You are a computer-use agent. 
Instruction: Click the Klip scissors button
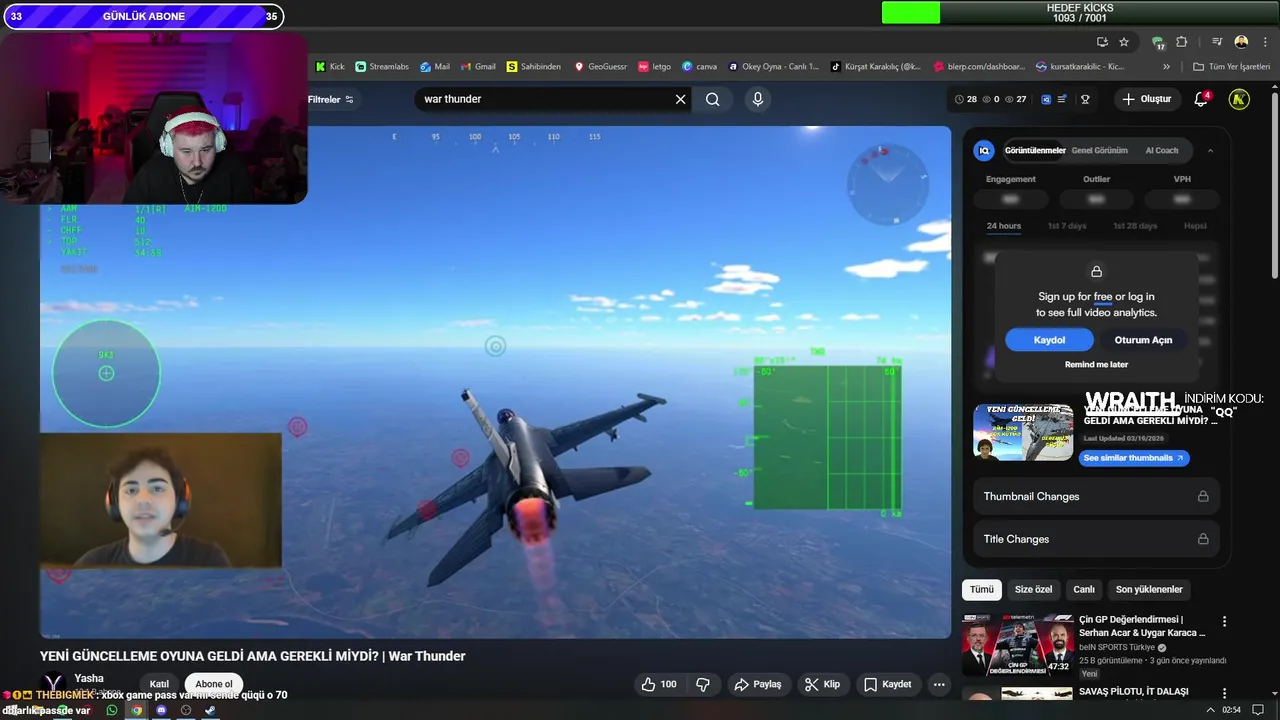click(x=822, y=684)
